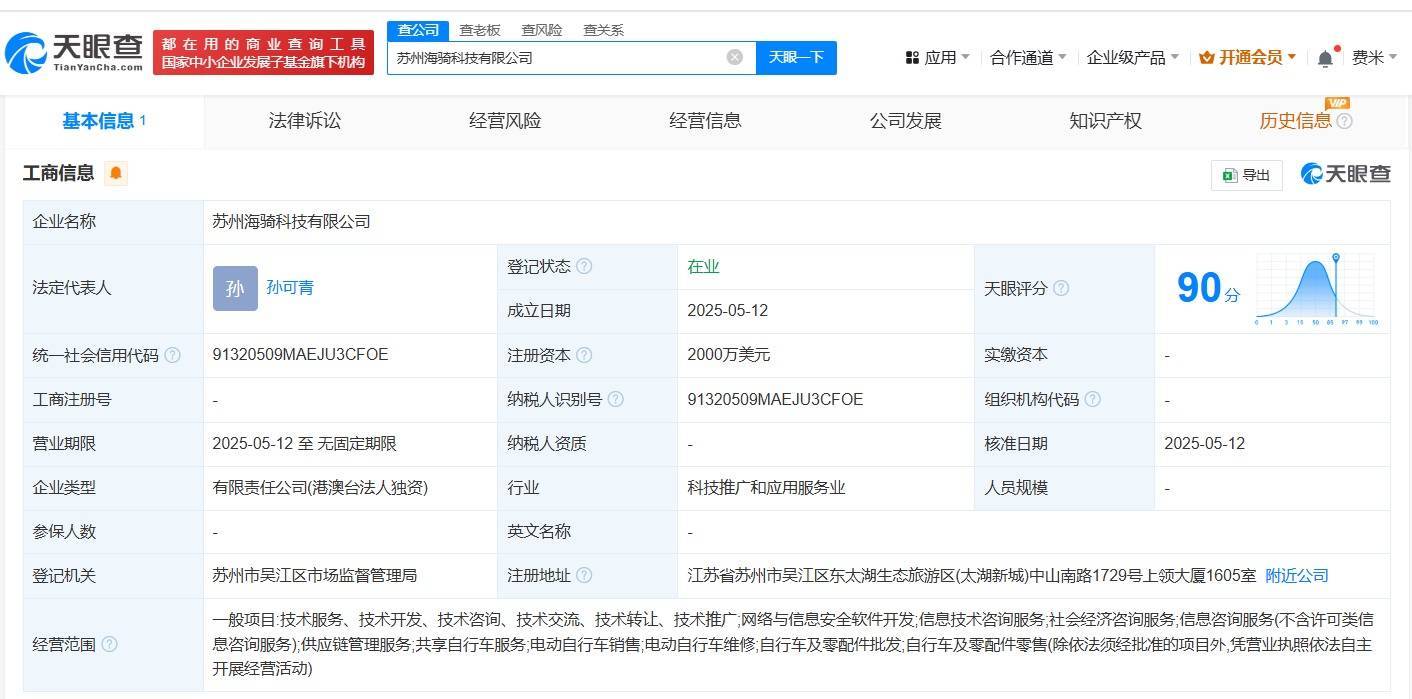
Task: Click establishment date 2025-05-12 value
Action: 727,311
